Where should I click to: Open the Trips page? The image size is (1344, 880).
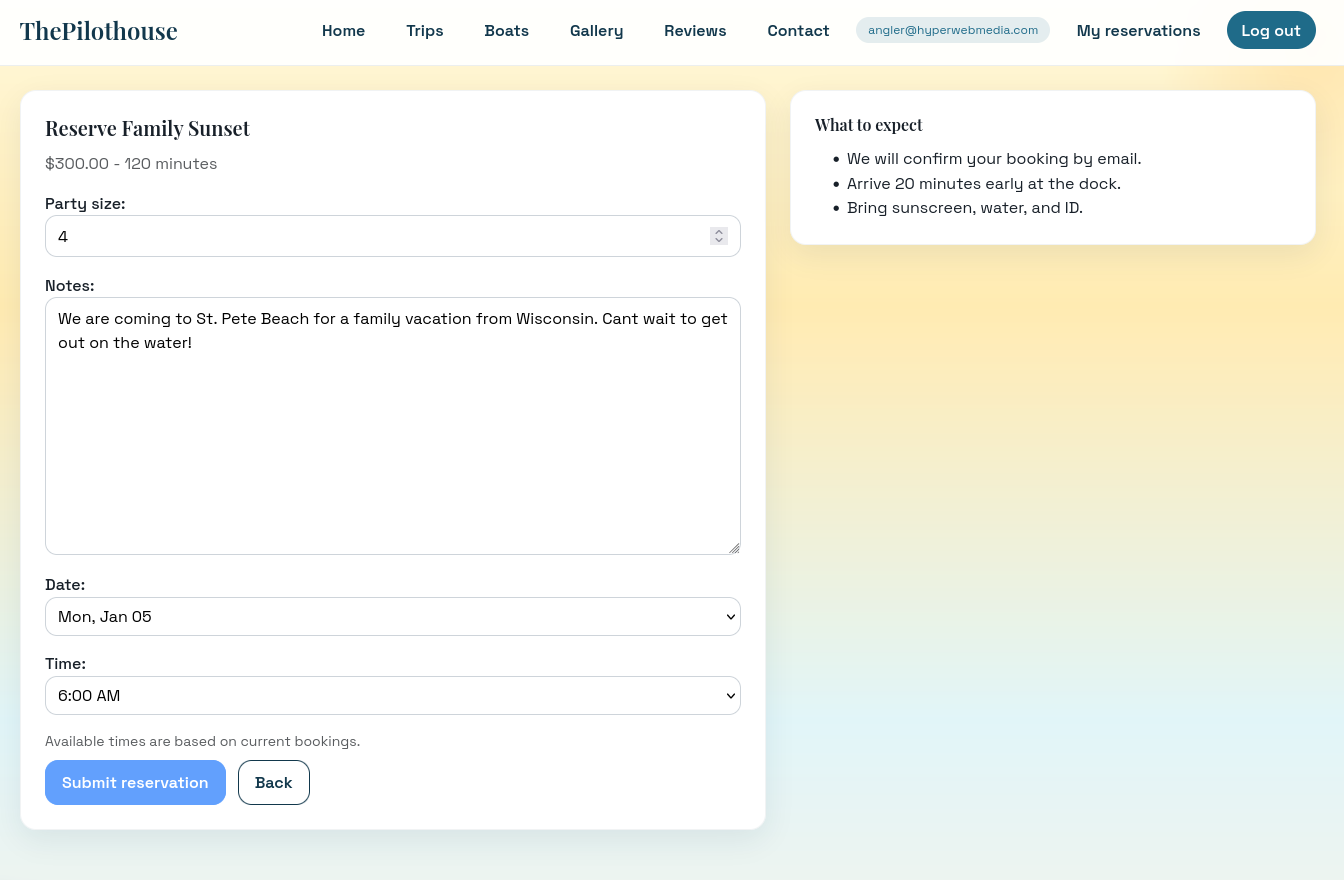click(x=424, y=30)
